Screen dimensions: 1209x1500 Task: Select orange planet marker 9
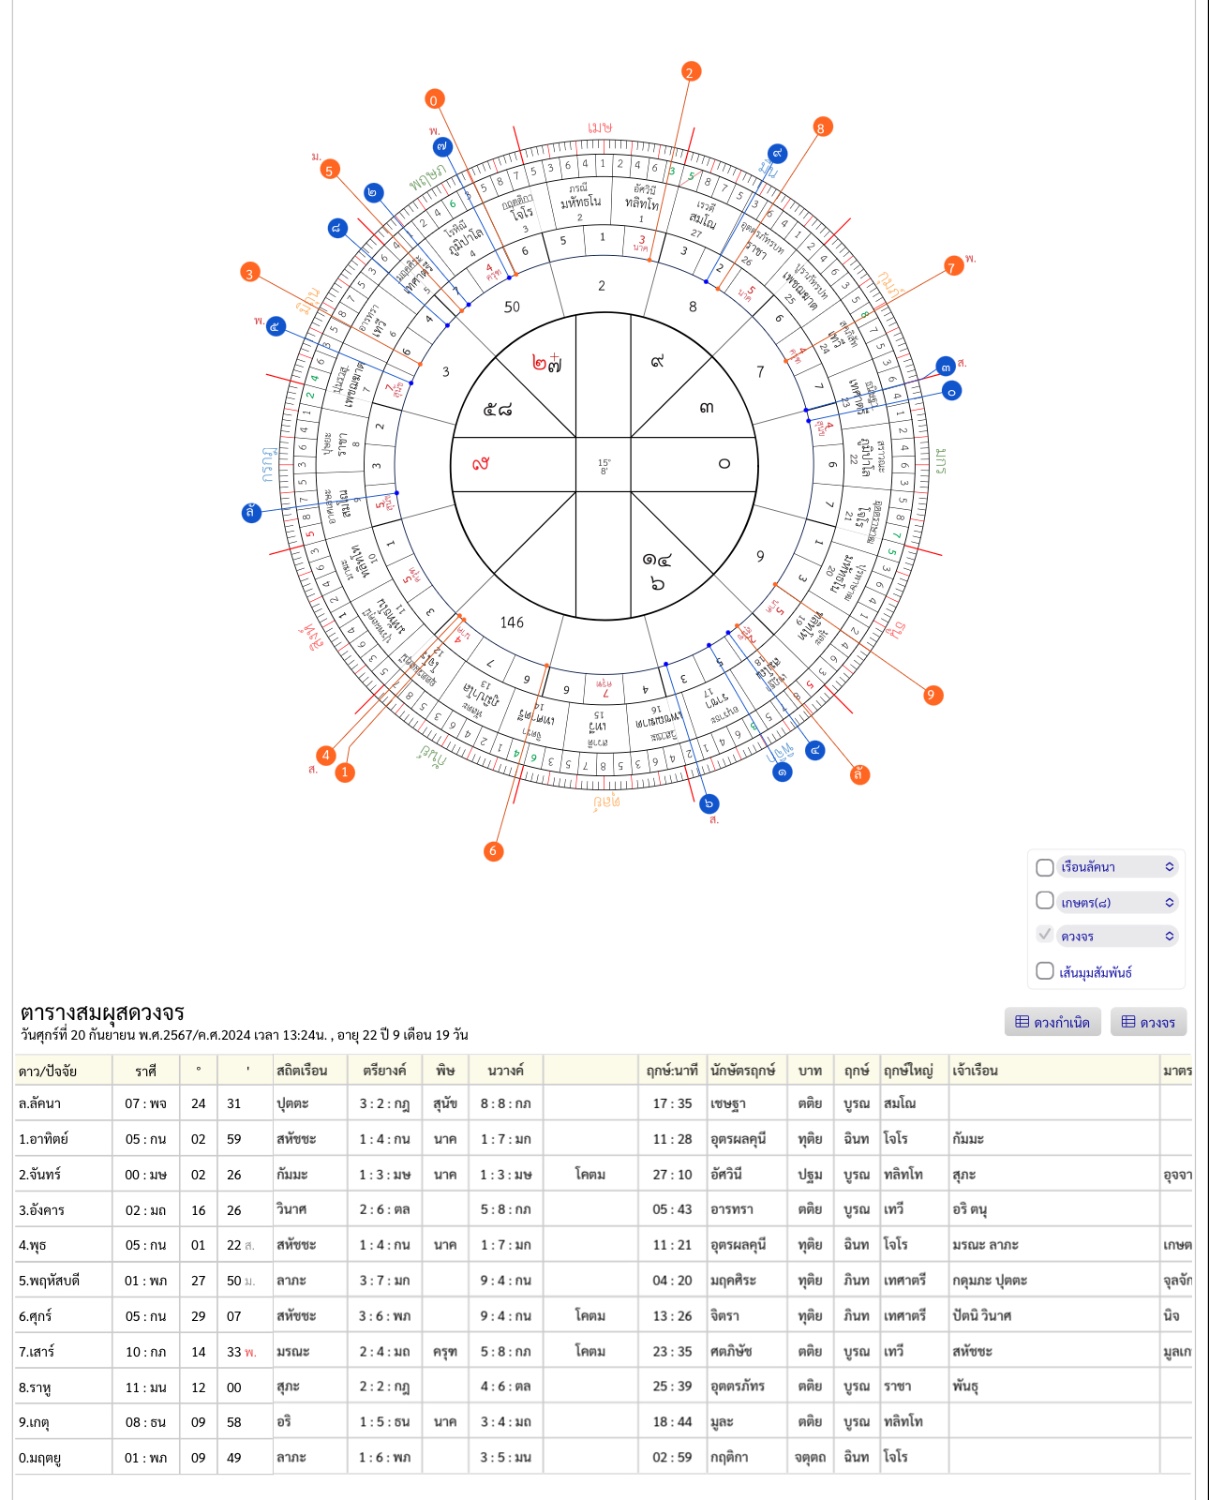tap(932, 695)
